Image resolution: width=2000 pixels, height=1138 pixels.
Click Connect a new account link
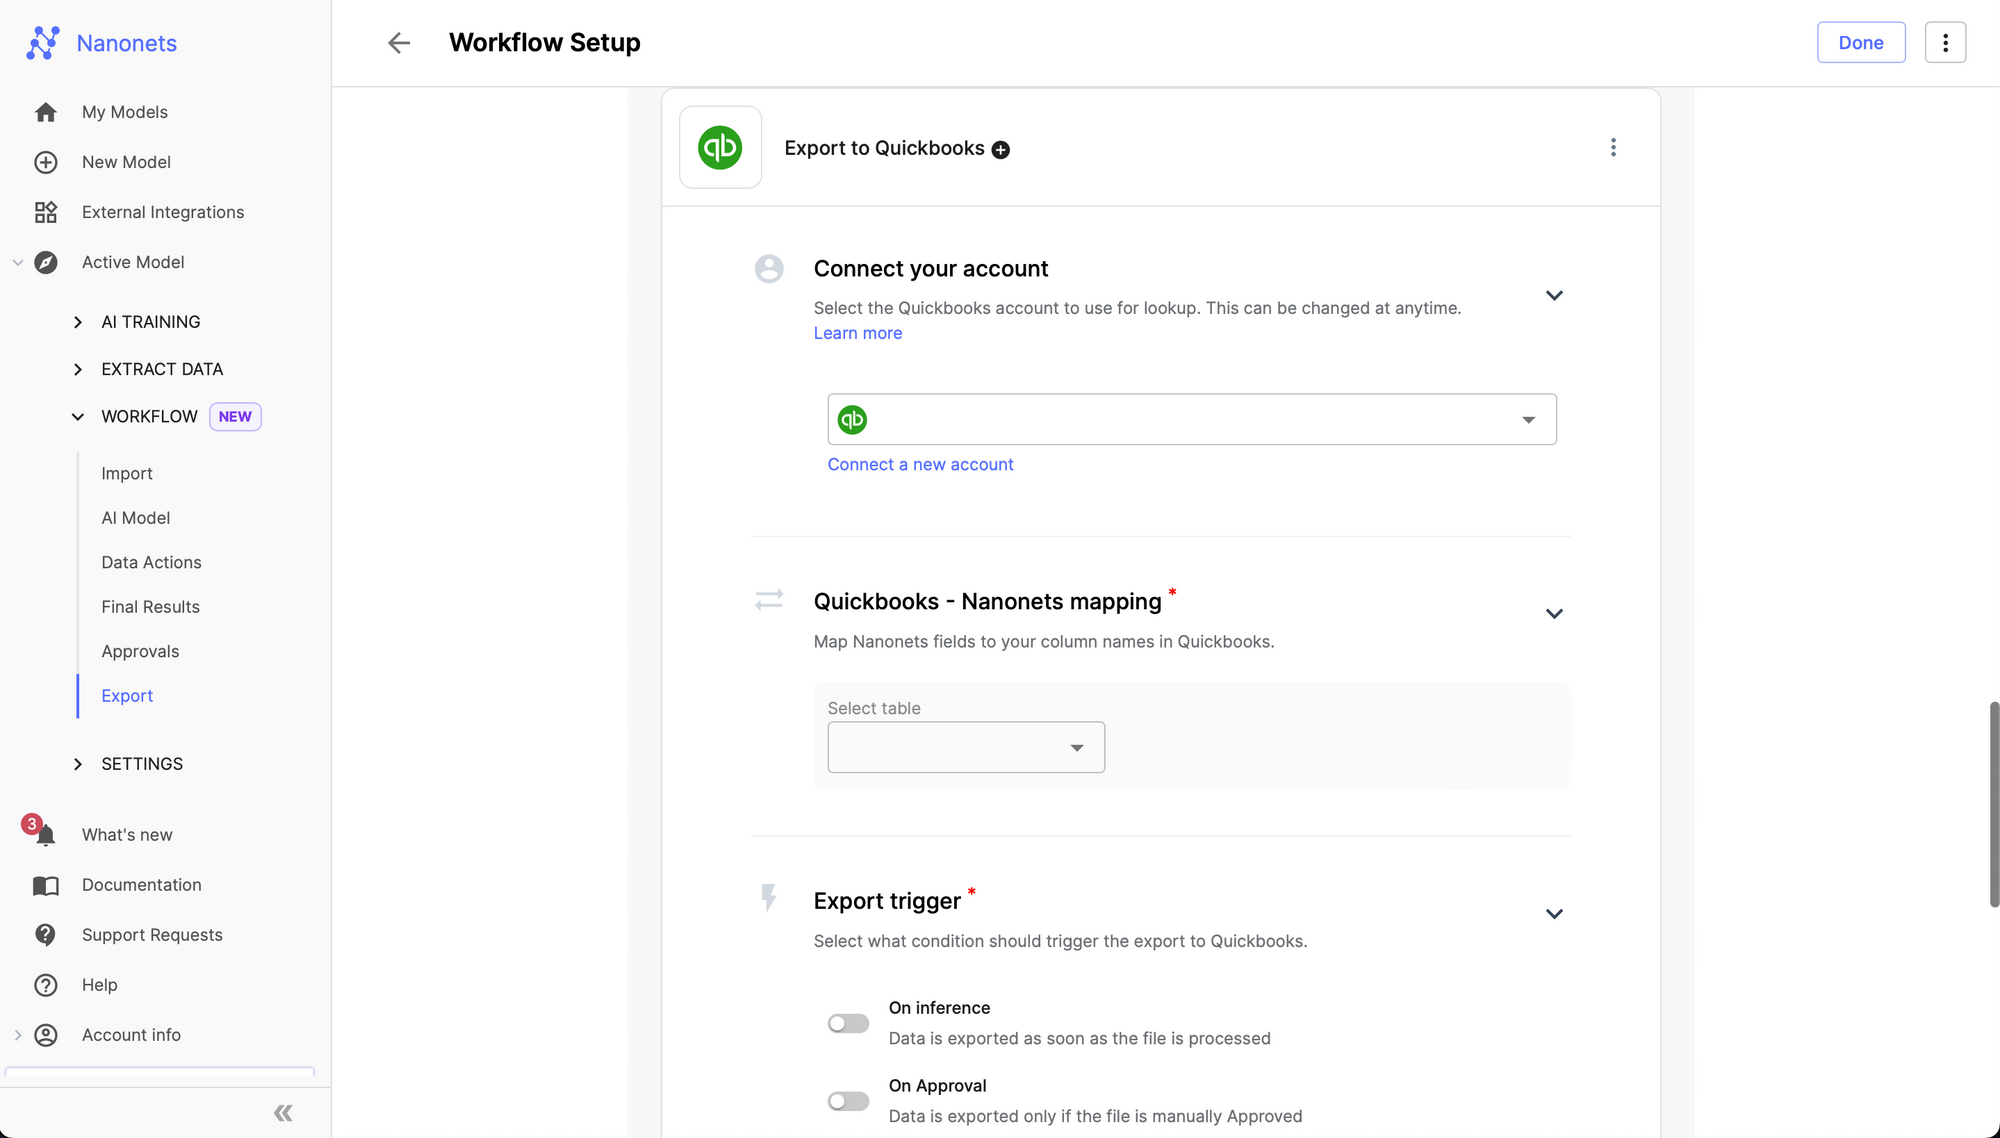click(x=920, y=464)
